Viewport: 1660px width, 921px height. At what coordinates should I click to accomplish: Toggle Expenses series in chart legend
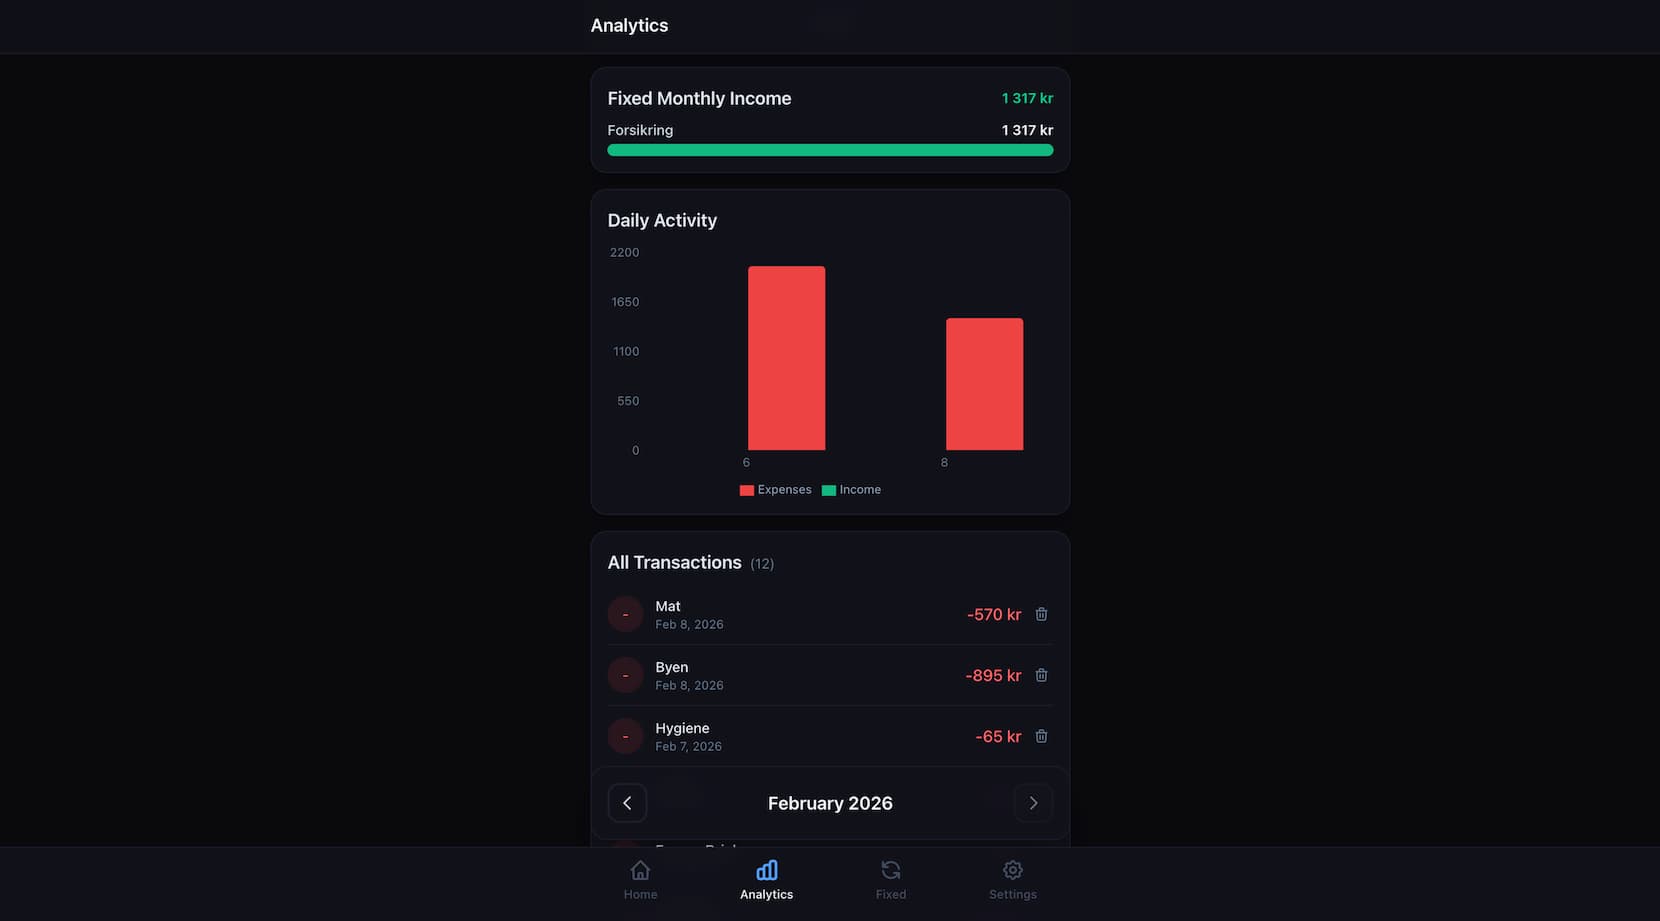click(x=775, y=490)
